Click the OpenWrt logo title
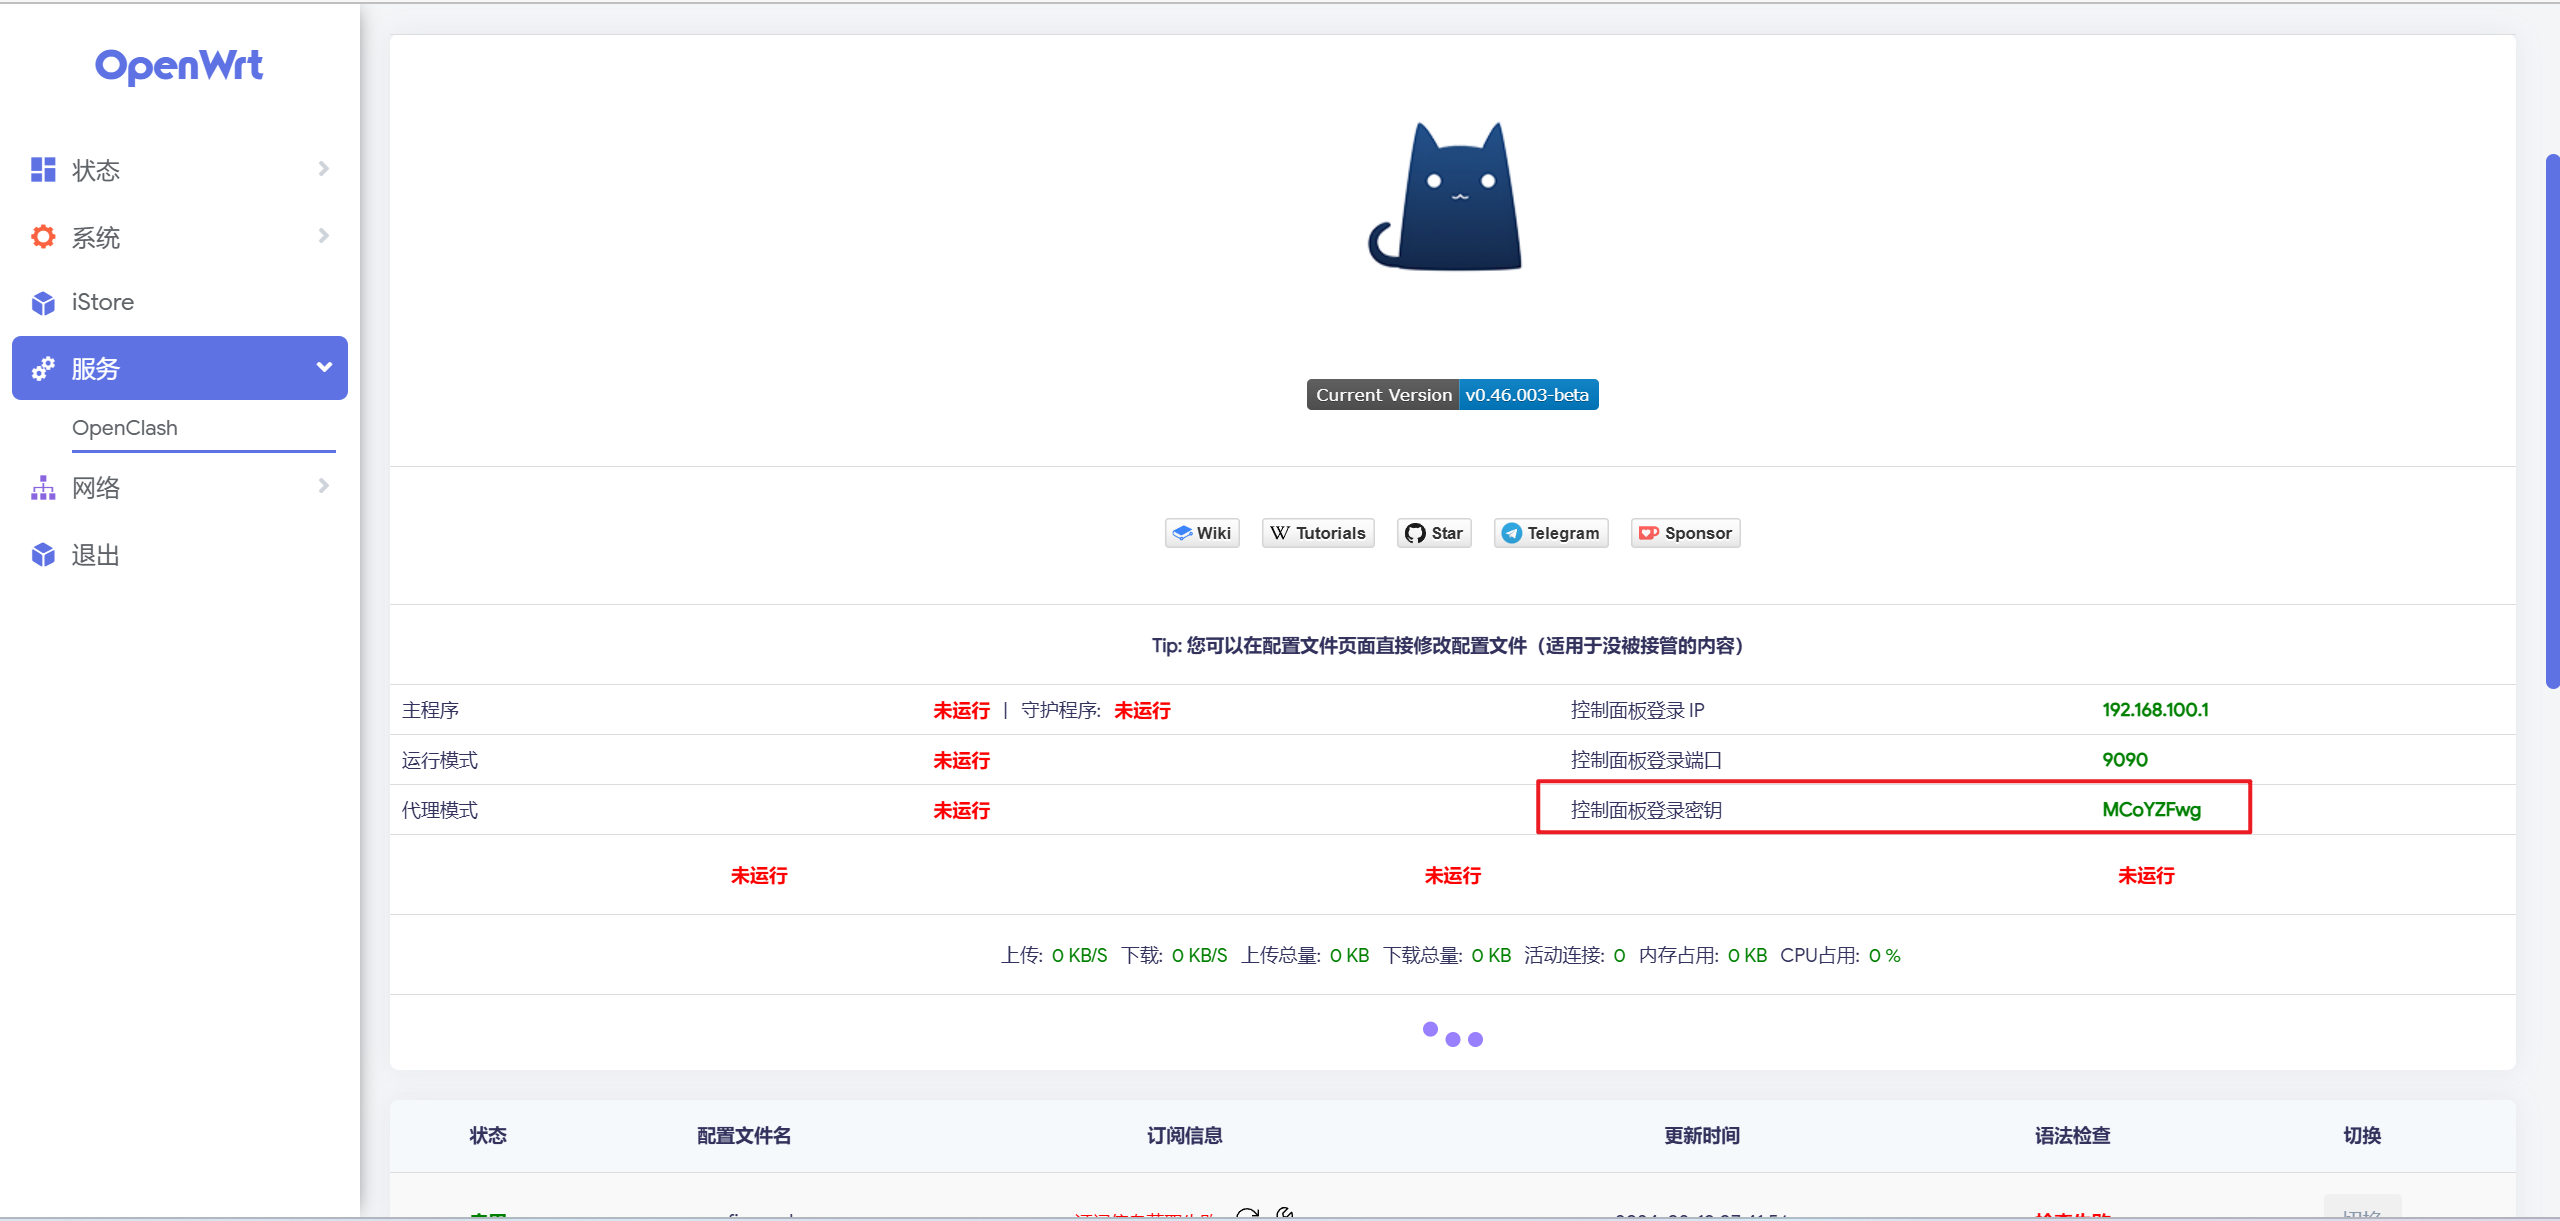Screen dimensions: 2560x1221 (179, 66)
